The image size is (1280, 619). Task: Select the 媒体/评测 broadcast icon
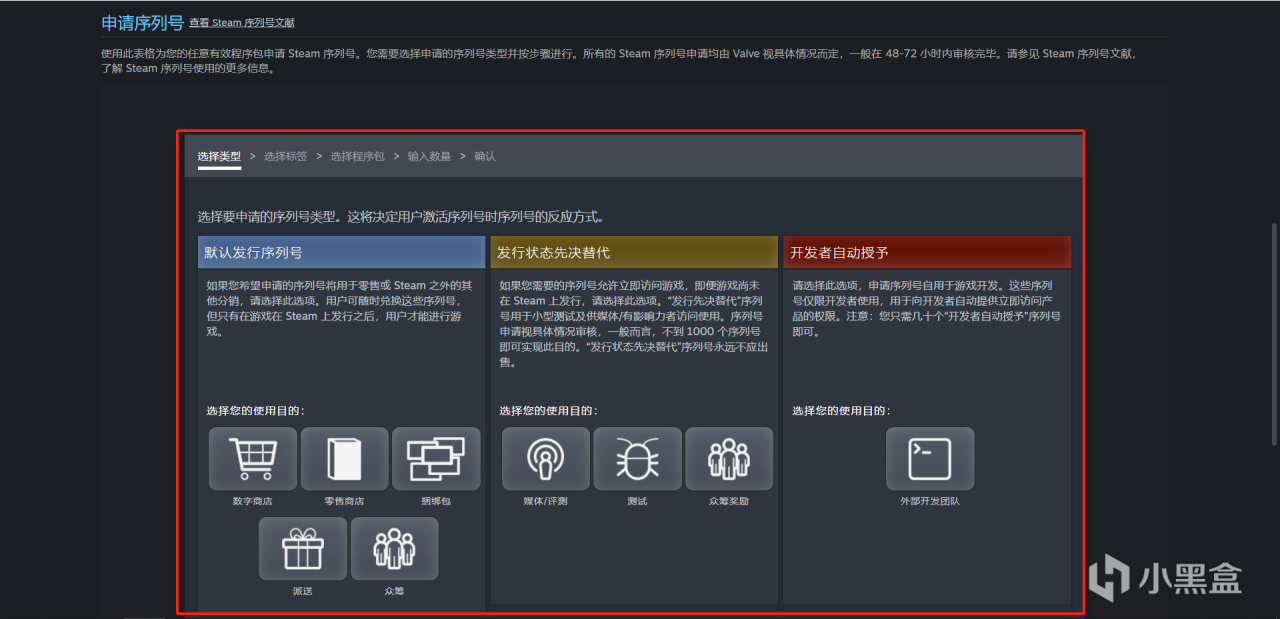coord(546,459)
